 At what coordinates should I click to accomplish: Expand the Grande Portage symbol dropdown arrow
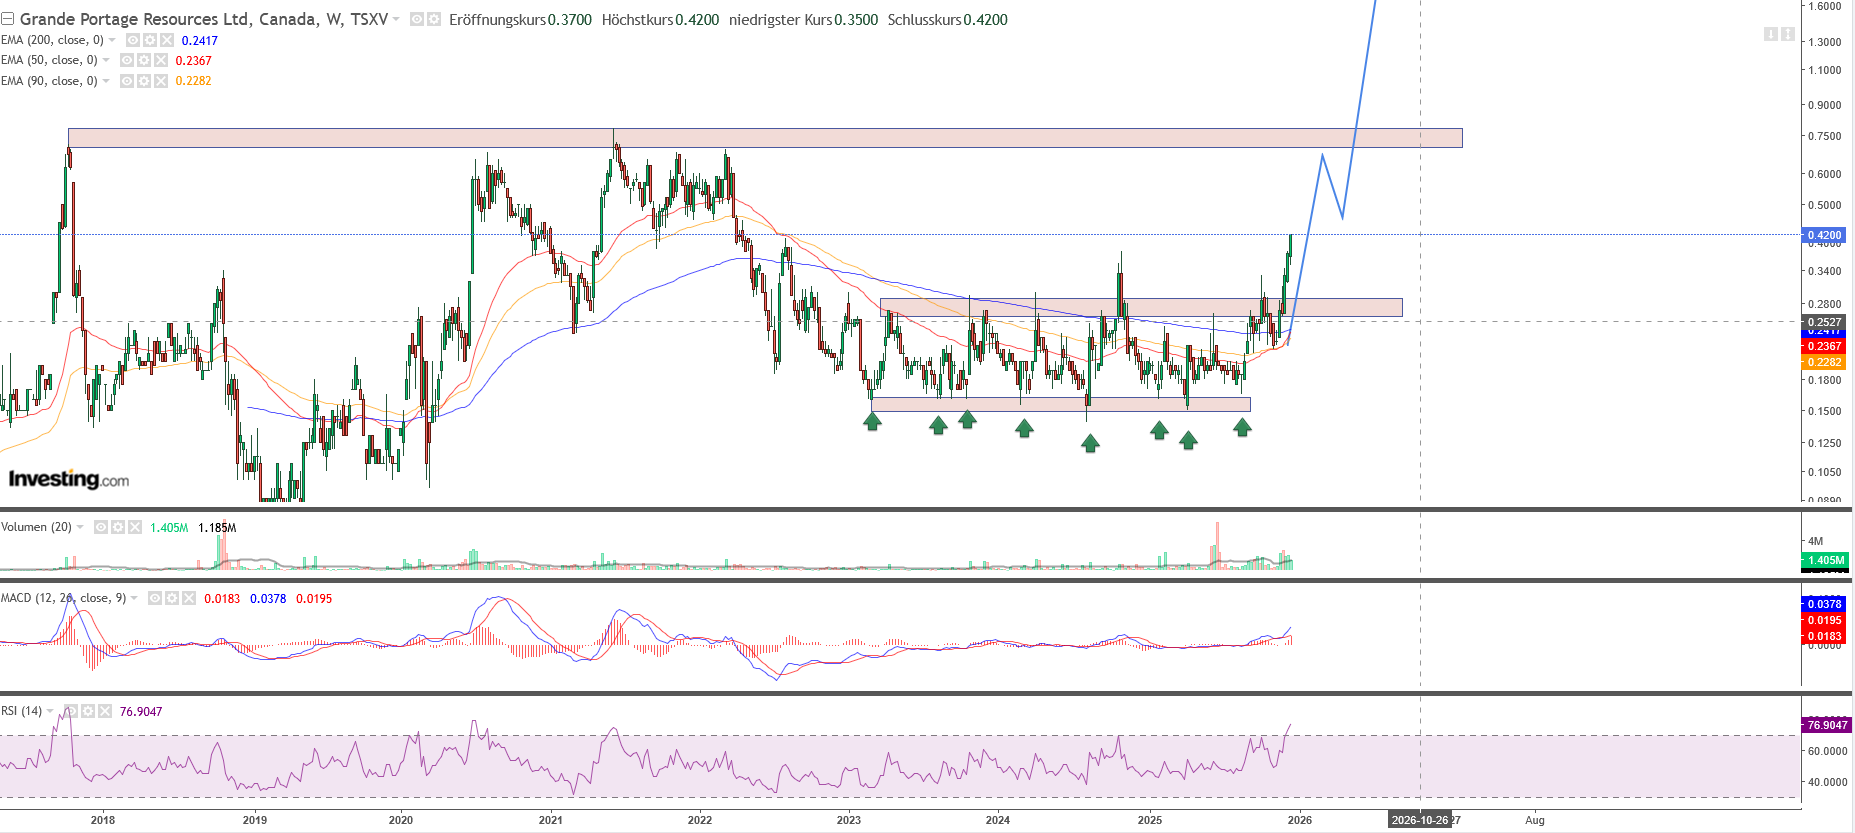coord(397,19)
